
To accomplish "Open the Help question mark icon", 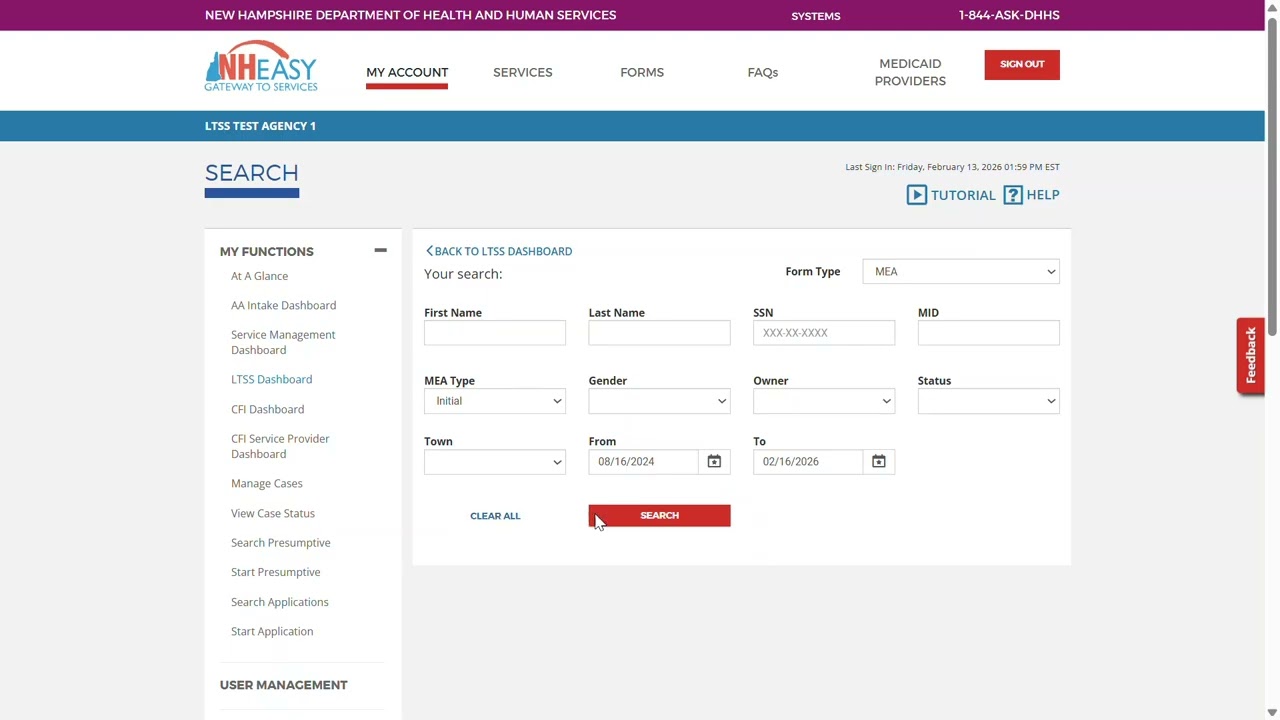I will tap(1013, 195).
